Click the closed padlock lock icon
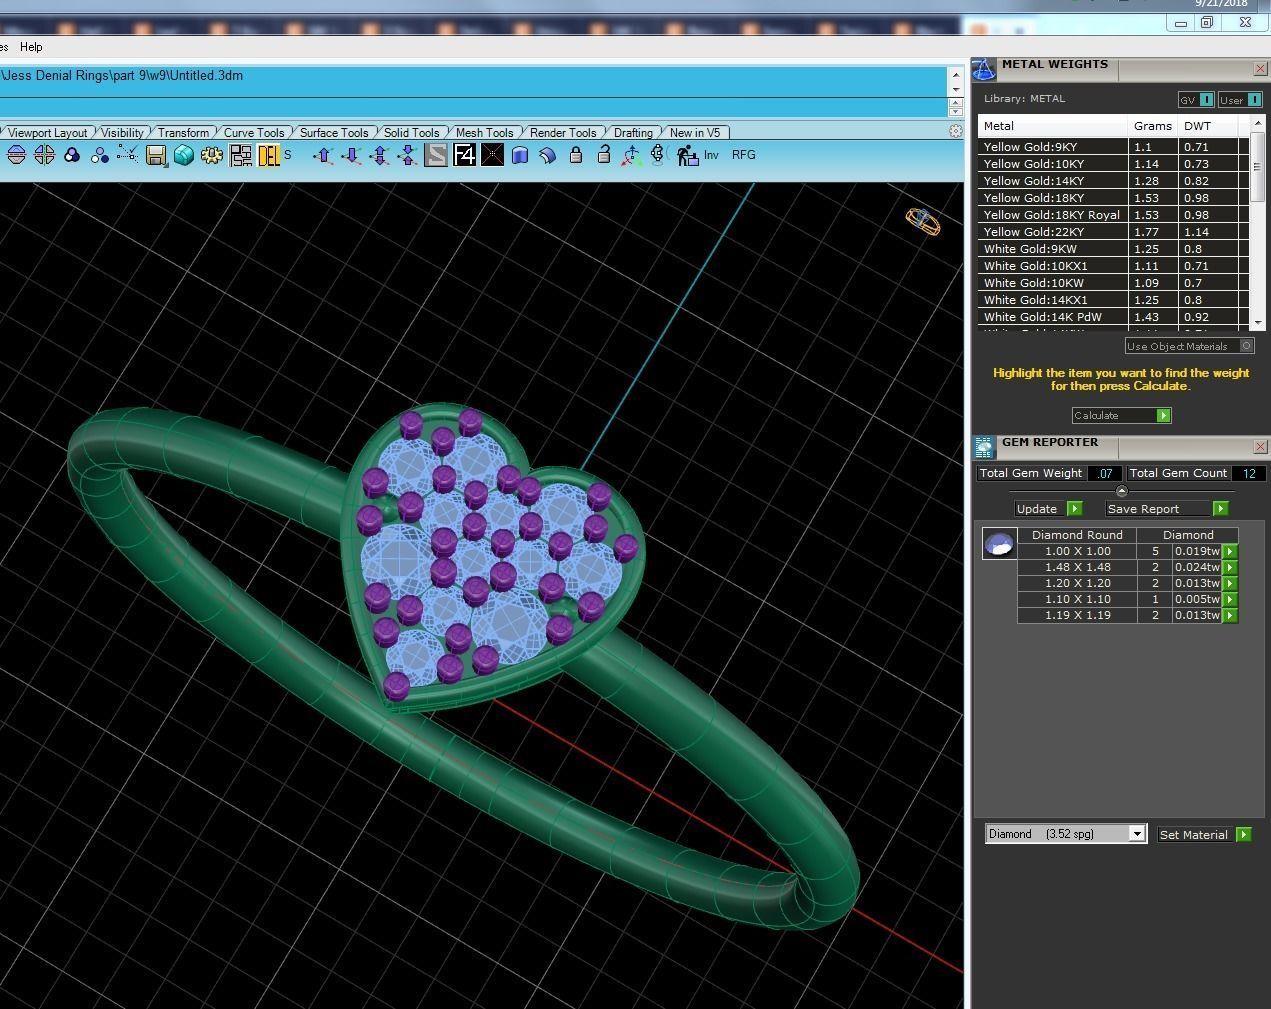 576,155
